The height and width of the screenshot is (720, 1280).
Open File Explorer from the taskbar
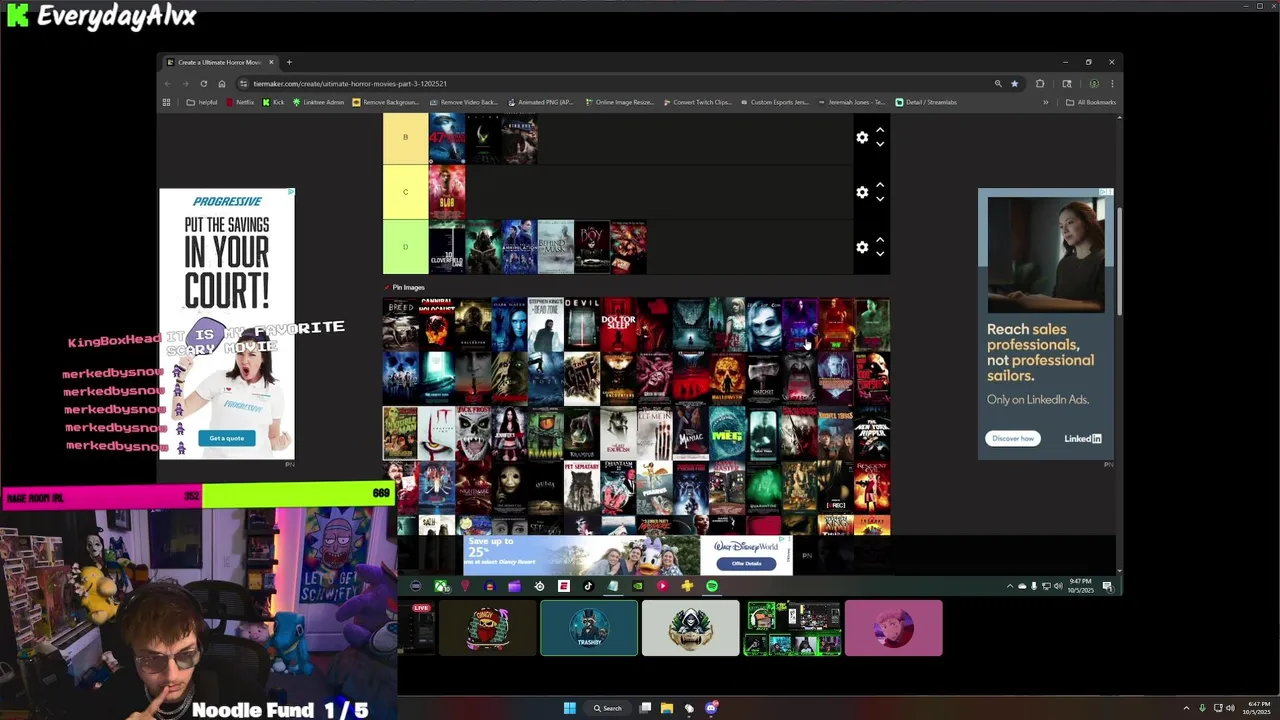click(667, 708)
